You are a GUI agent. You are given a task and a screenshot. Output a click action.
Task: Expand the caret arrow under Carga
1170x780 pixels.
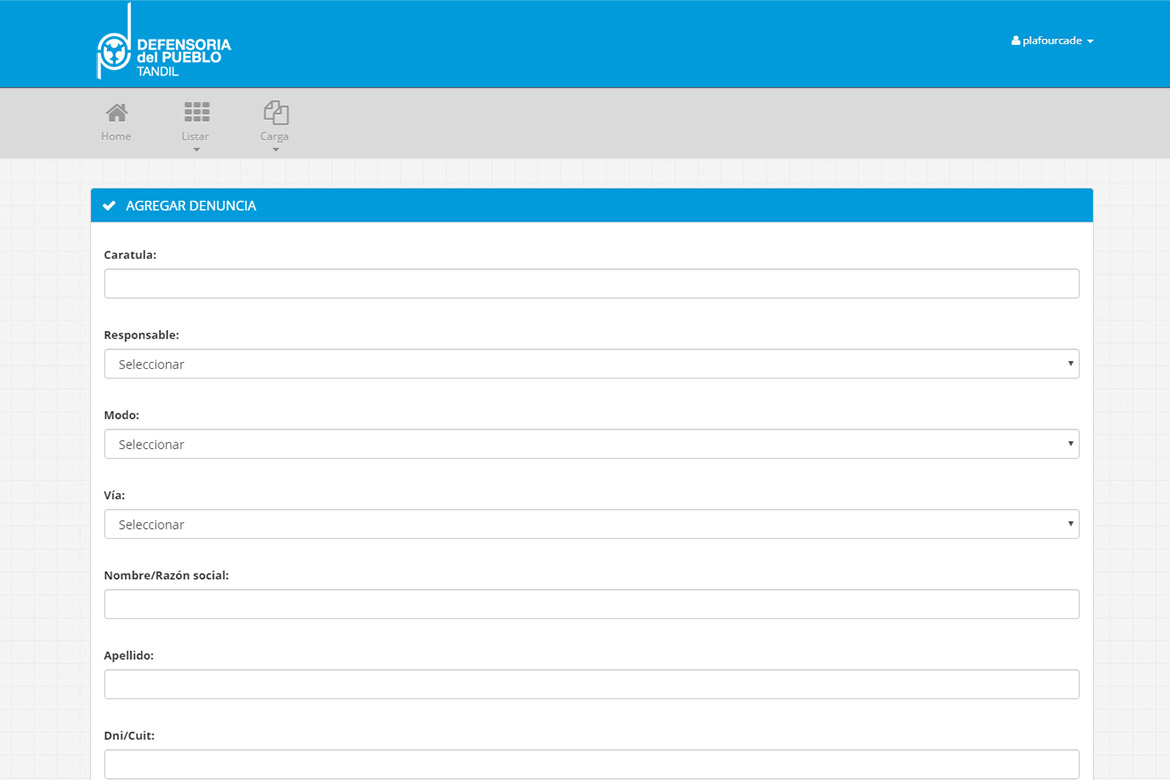pyautogui.click(x=275, y=150)
